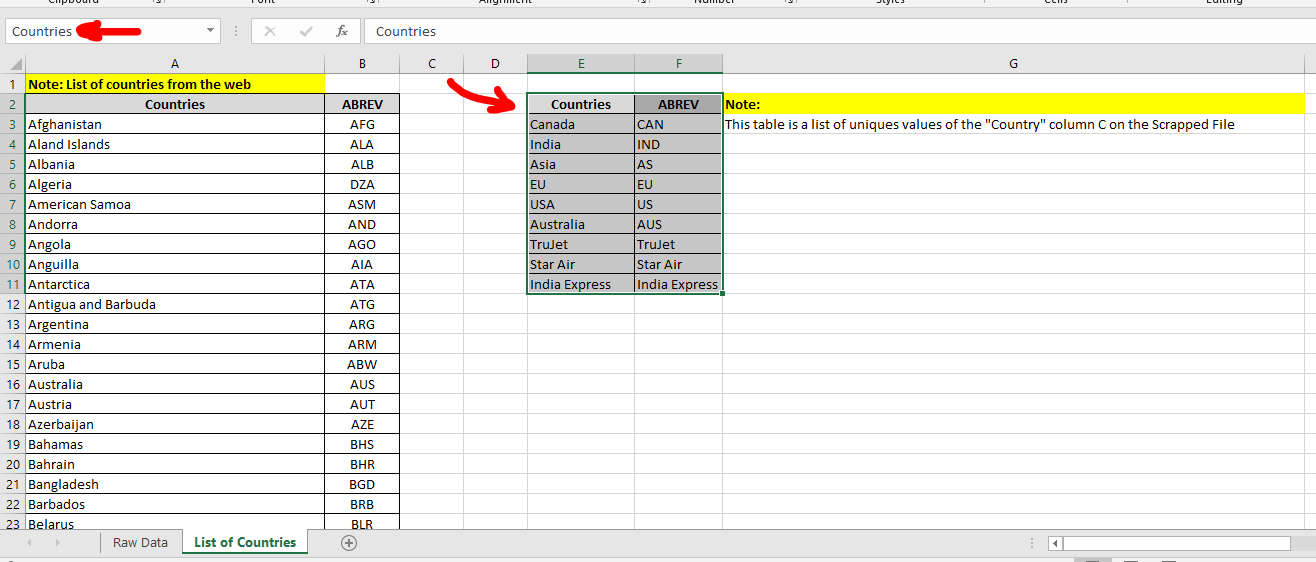The width and height of the screenshot is (1316, 562).
Task: Click the yellow note cell about countries from web
Action: (175, 84)
